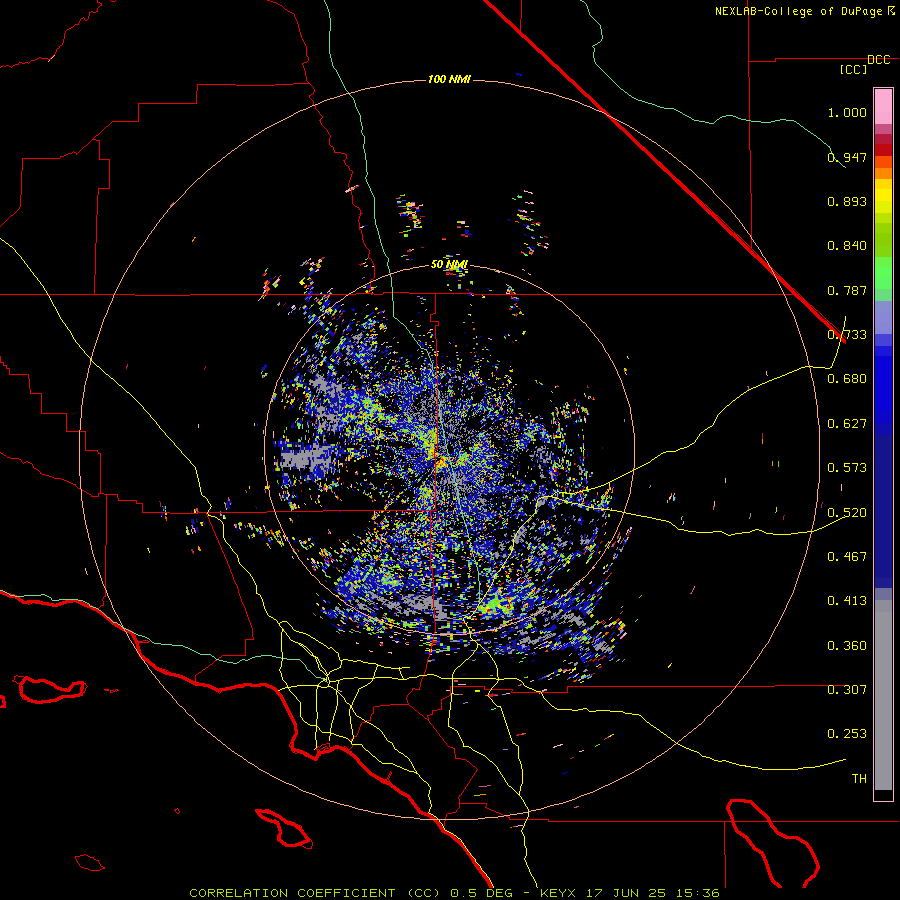The image size is (900, 900).
Task: Click the [CC] legend heading
Action: [x=853, y=69]
